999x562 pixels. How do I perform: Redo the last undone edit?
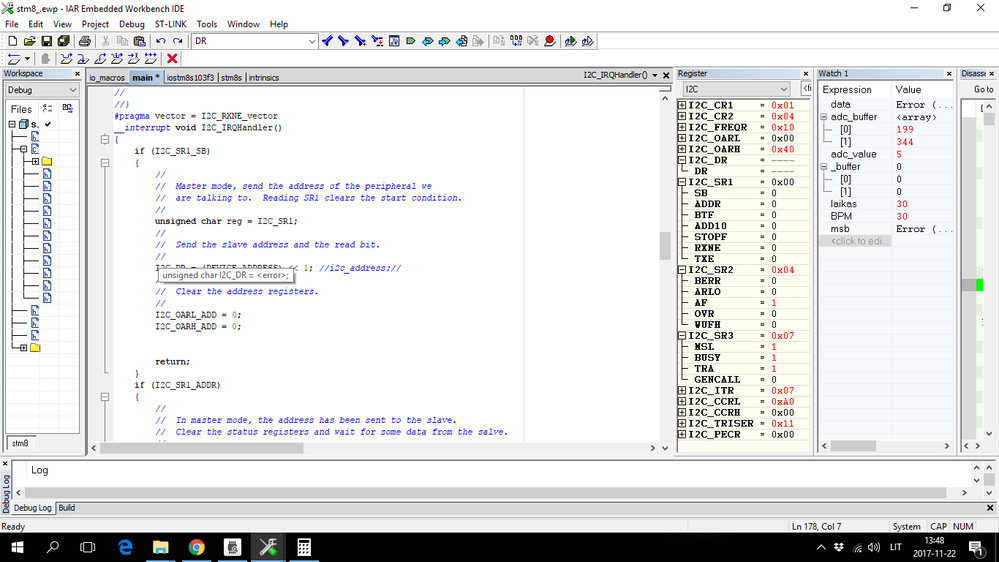[178, 41]
